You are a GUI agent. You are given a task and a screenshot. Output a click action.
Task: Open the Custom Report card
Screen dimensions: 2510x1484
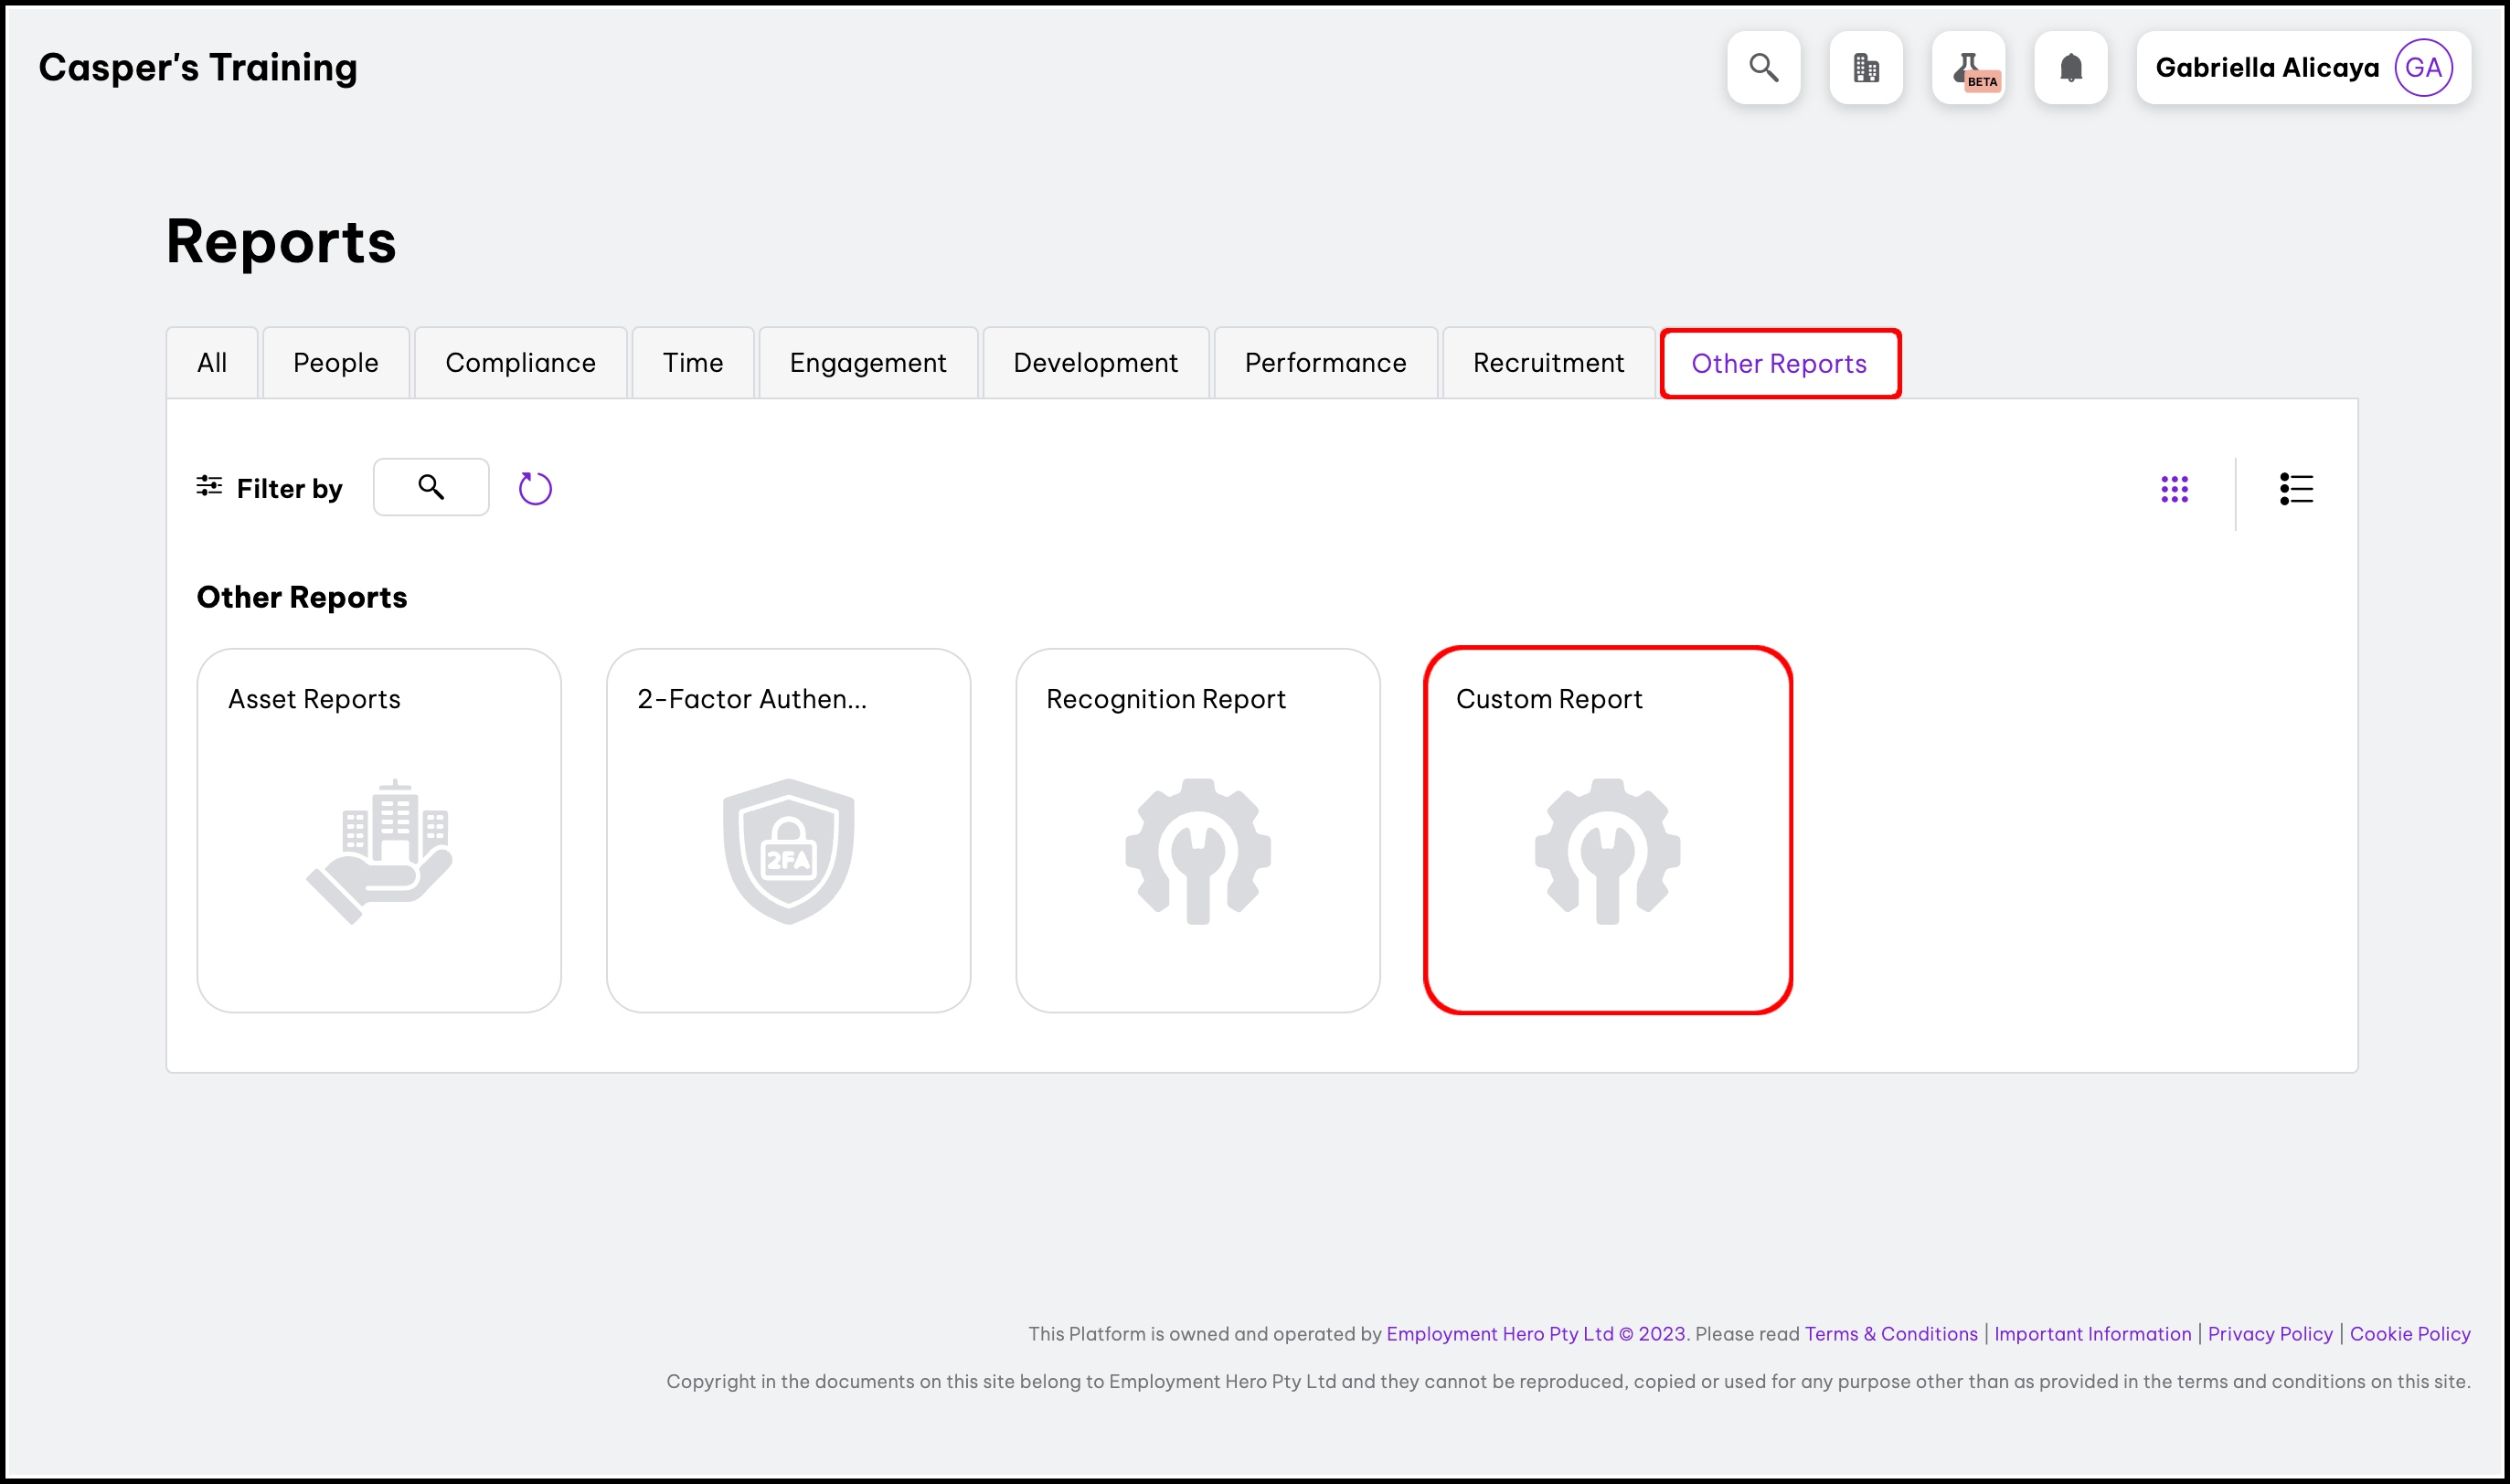1607,830
